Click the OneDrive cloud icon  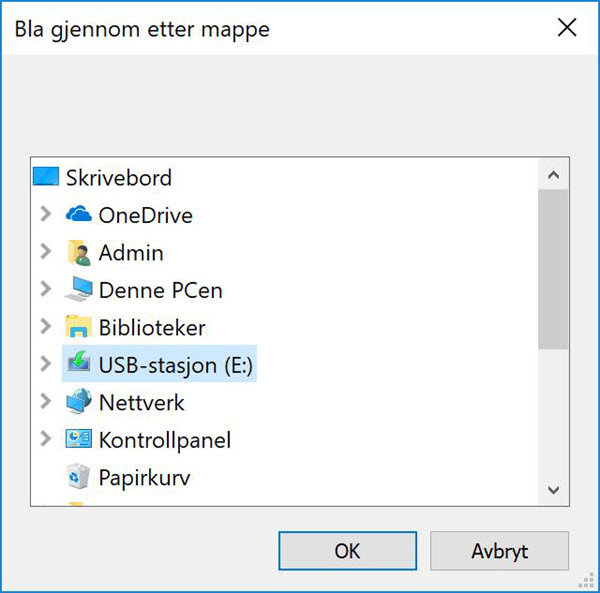(x=78, y=215)
